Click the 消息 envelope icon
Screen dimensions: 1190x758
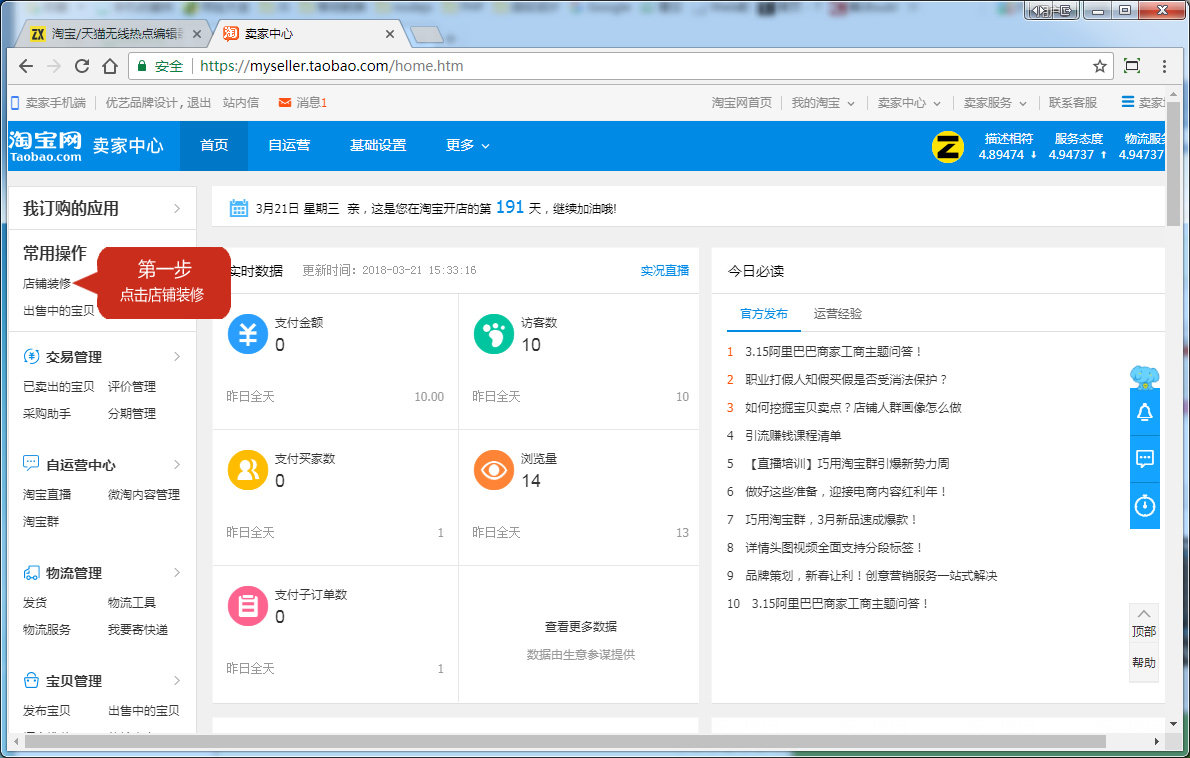(285, 102)
